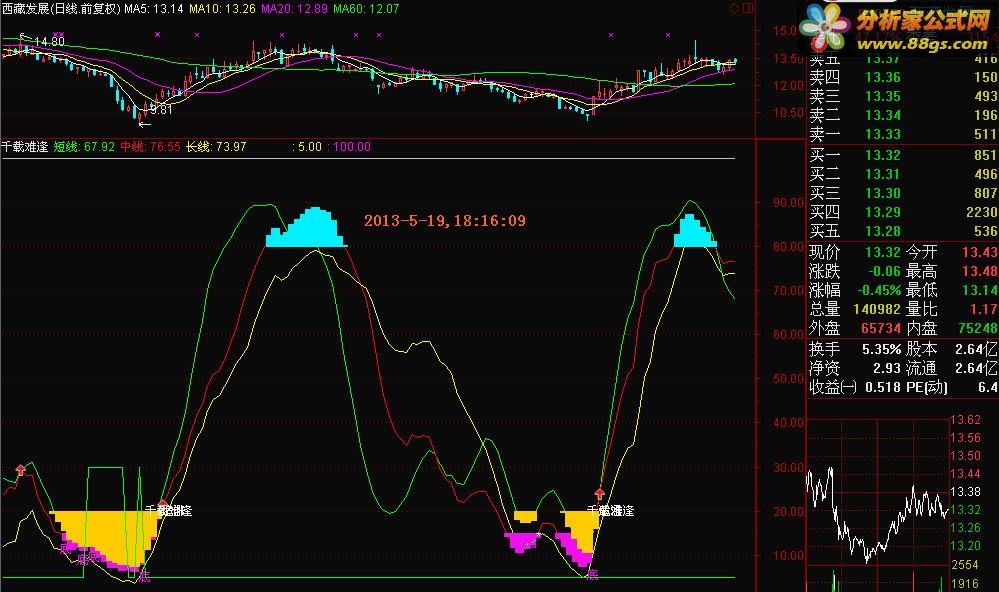
Task: Click the 涨跌 value -0.06
Action: point(884,271)
